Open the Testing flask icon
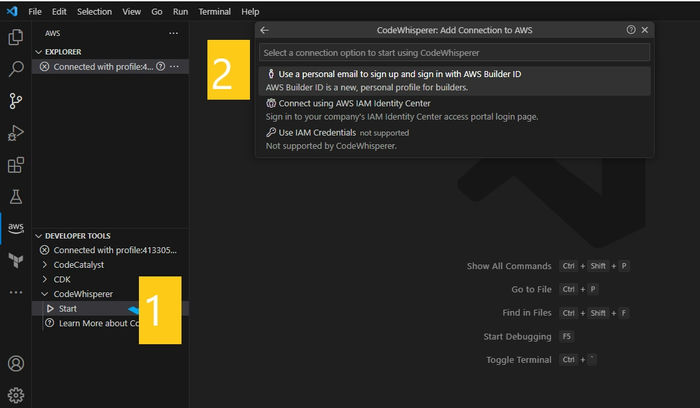 pyautogui.click(x=16, y=196)
